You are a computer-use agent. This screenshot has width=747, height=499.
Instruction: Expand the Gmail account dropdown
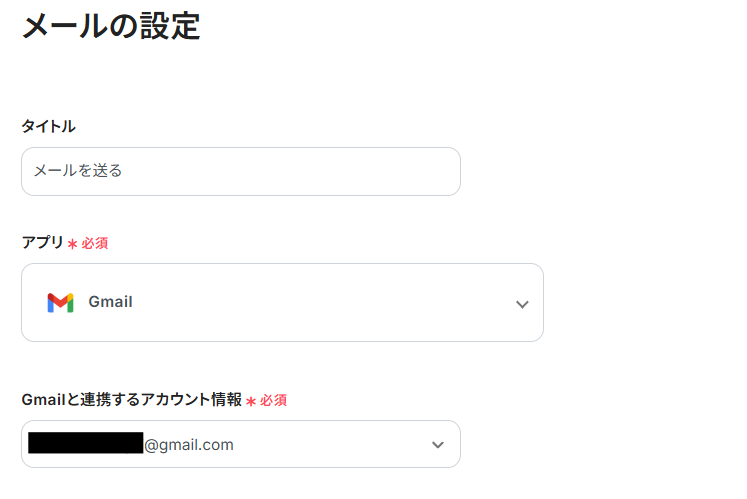[x=240, y=444]
